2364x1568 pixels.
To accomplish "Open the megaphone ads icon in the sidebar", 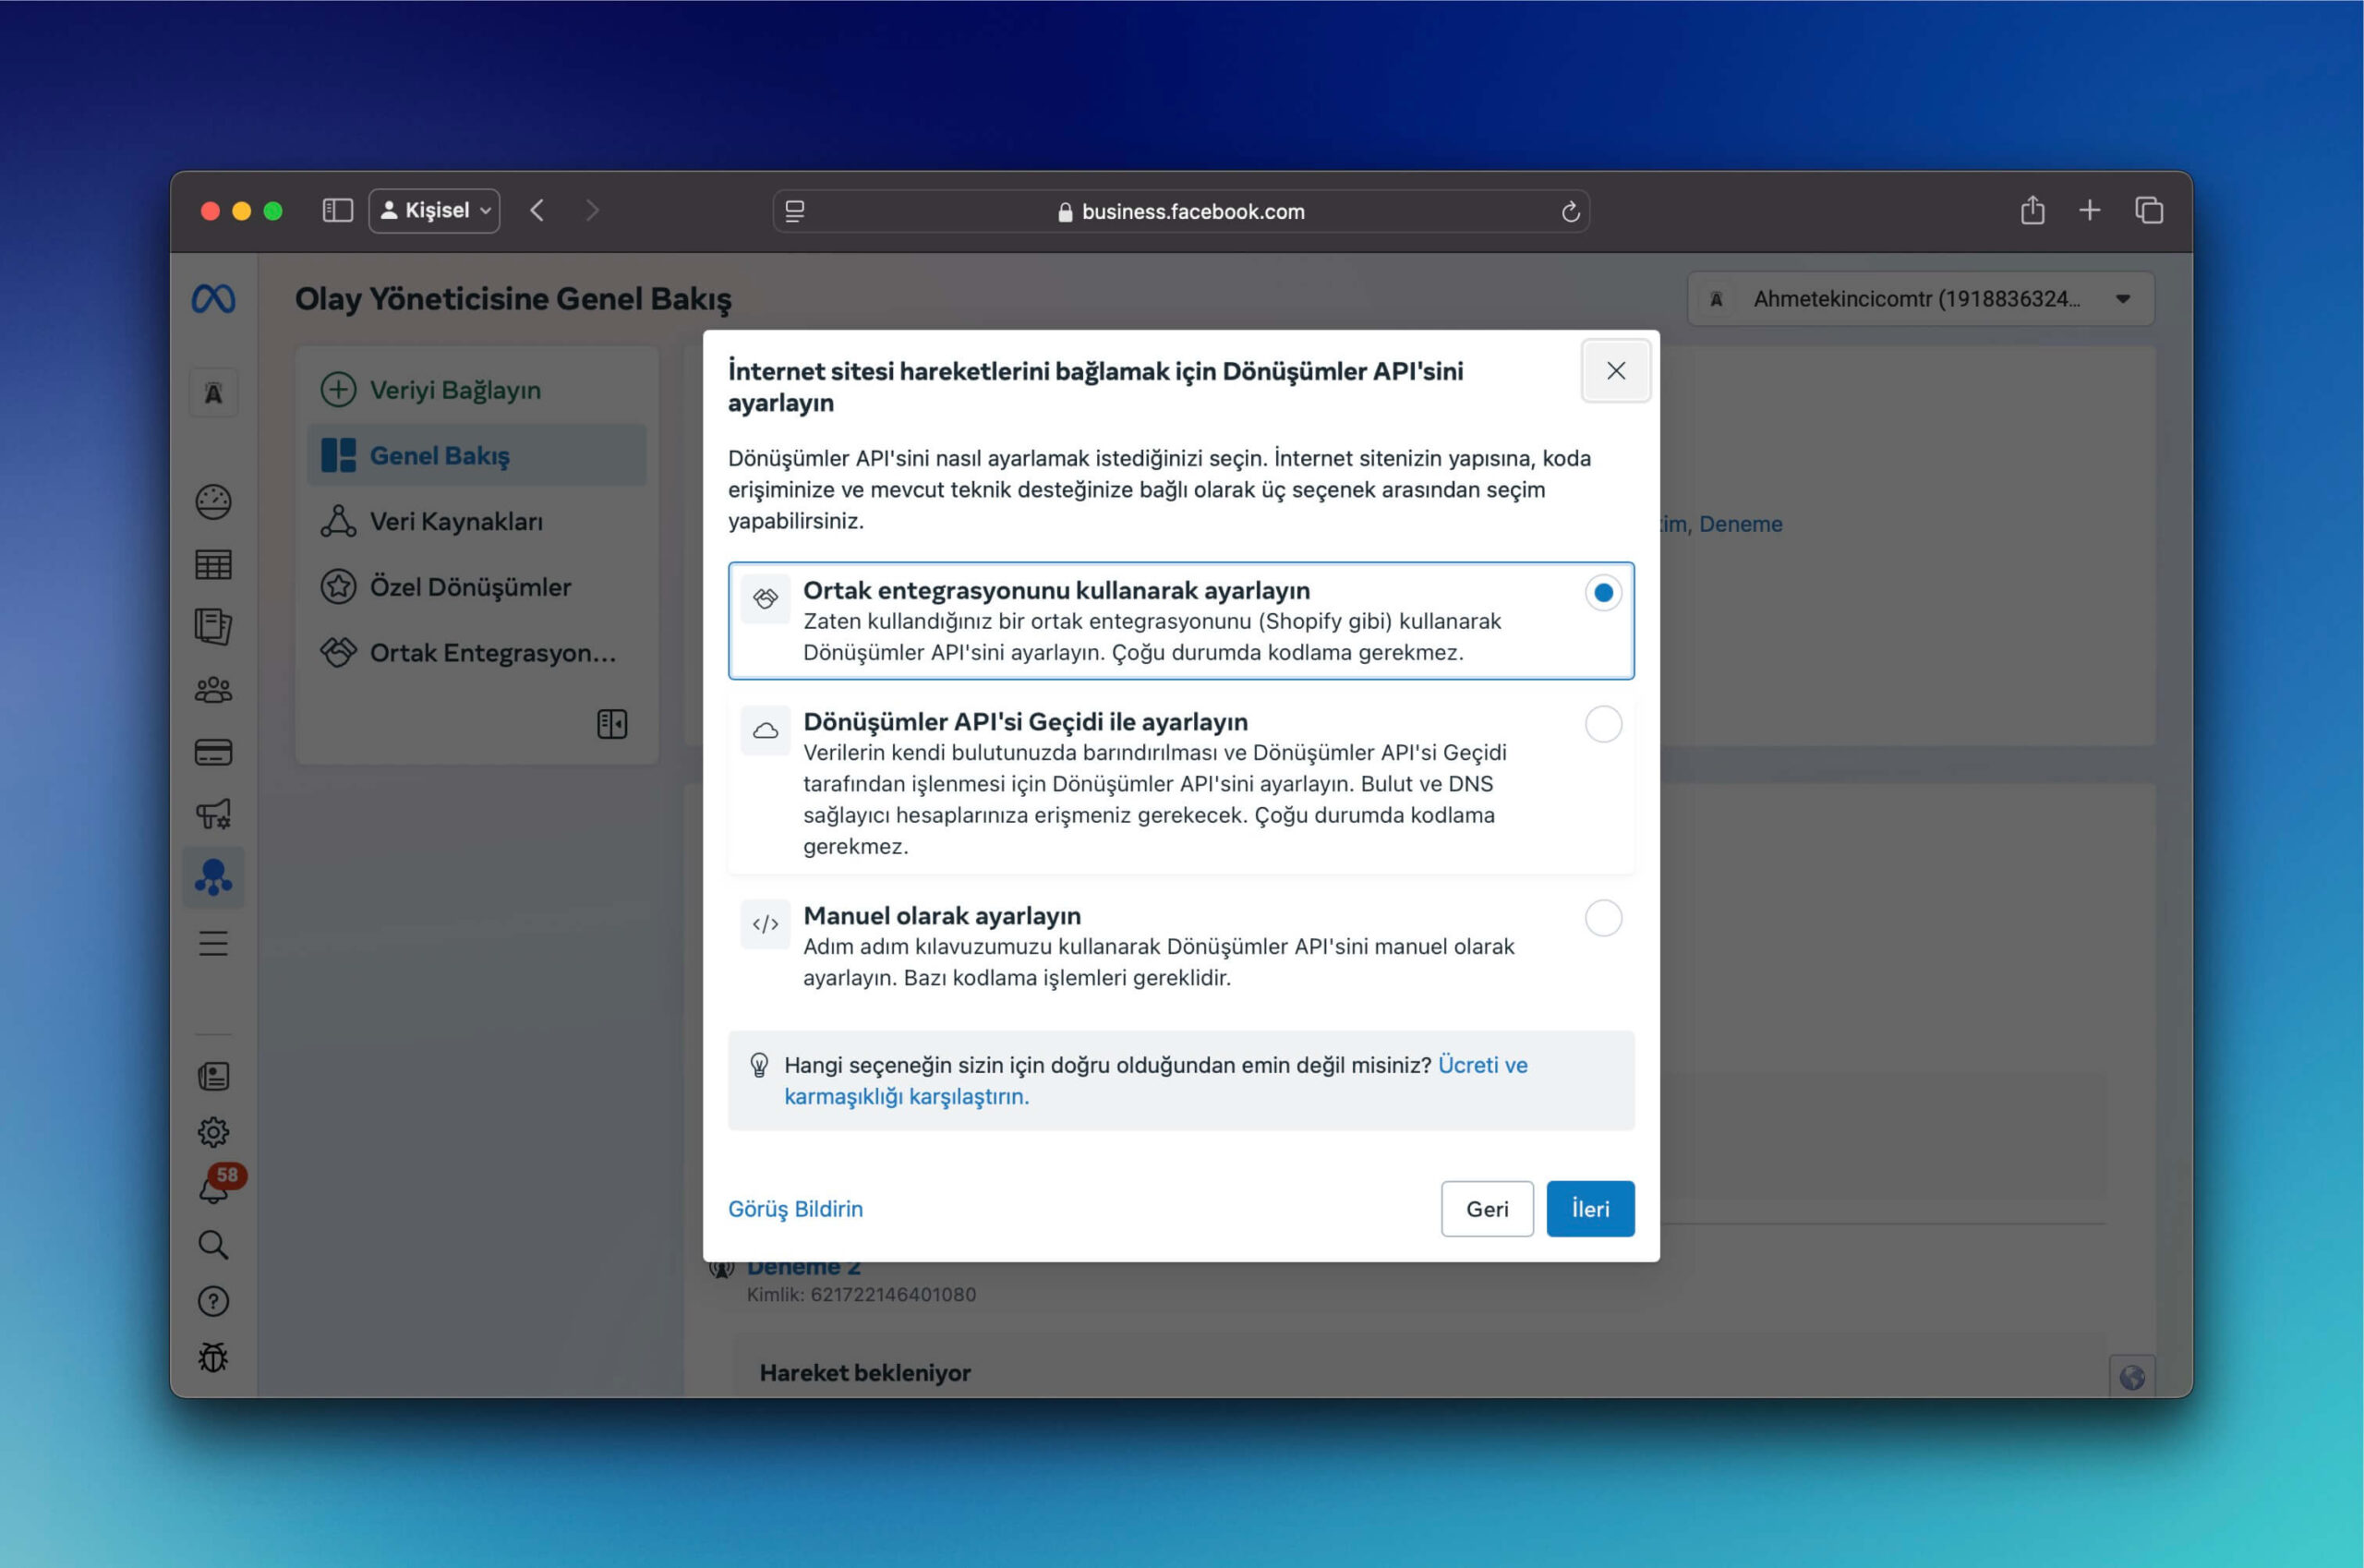I will tap(213, 814).
